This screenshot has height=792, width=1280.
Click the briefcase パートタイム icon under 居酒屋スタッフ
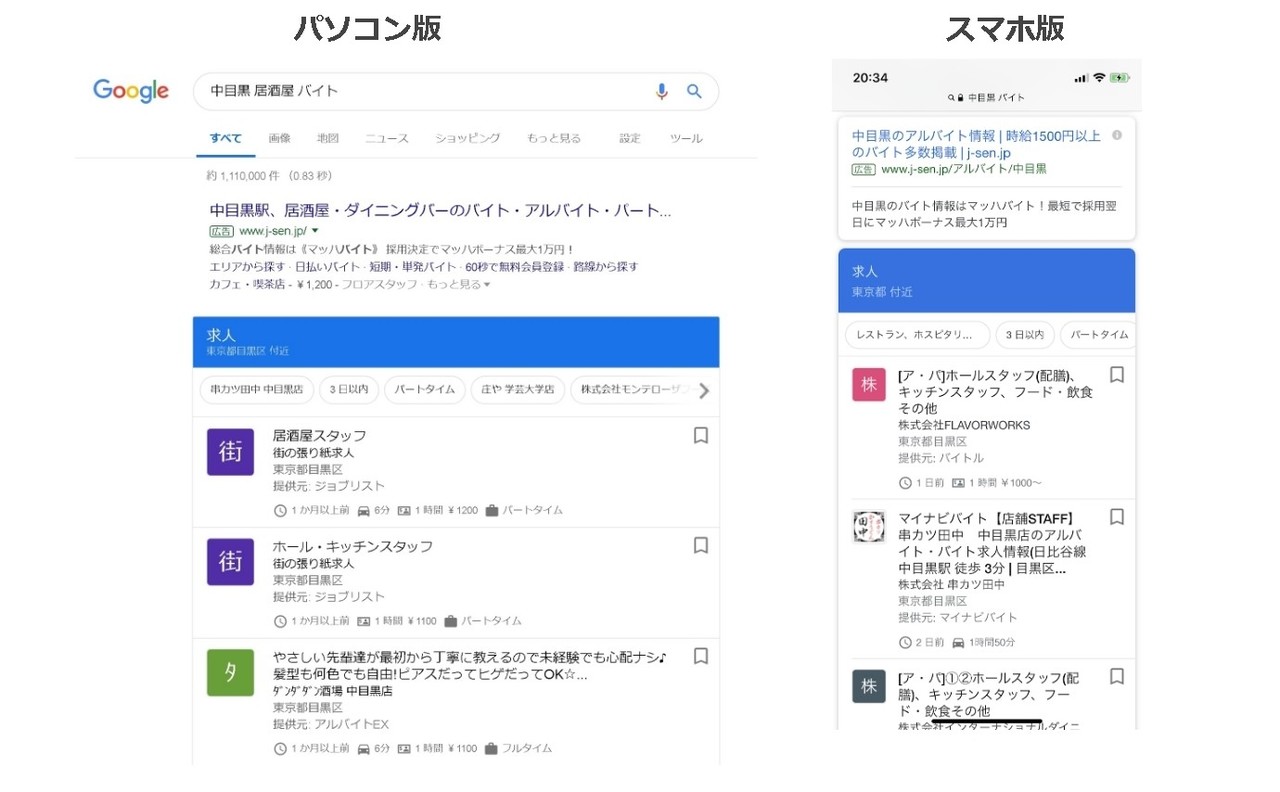[x=491, y=510]
